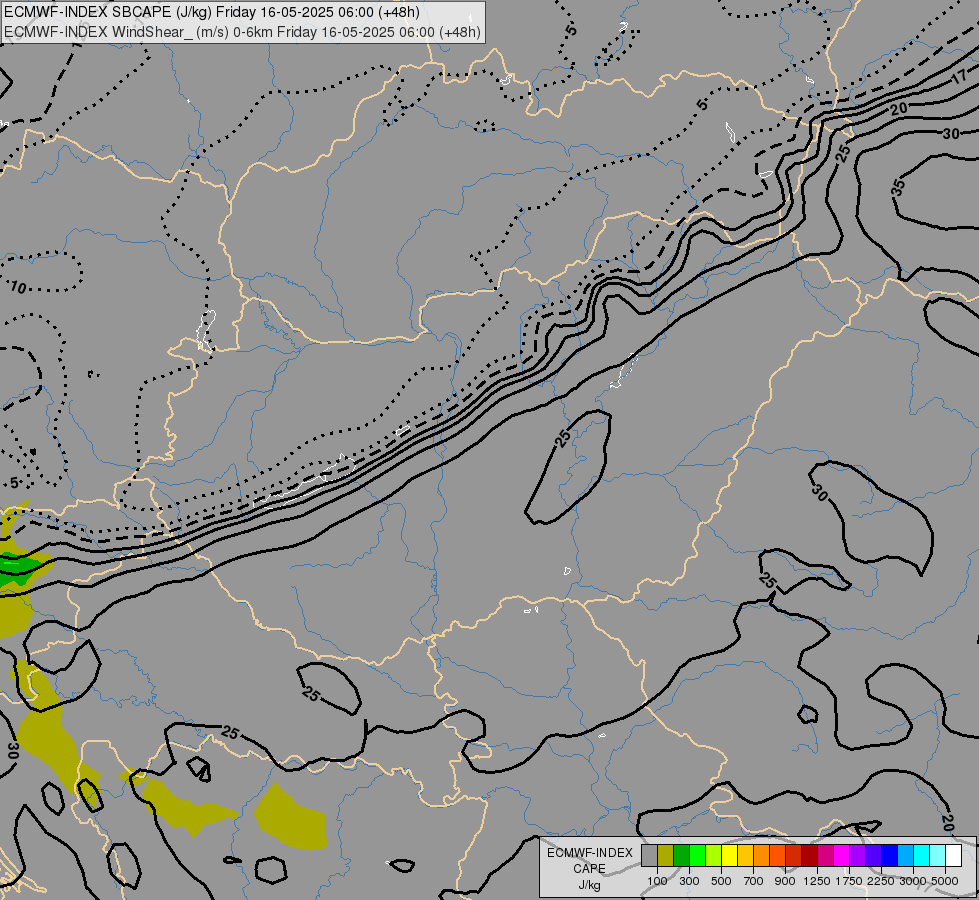
Task: Click the amber legend swatch
Action: click(x=745, y=856)
